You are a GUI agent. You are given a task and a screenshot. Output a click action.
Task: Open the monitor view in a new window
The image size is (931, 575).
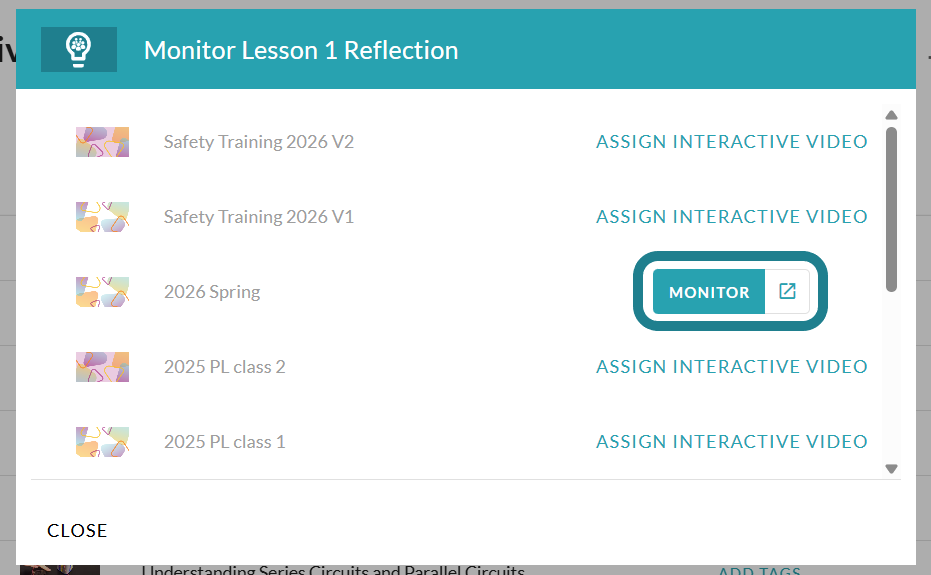tap(787, 291)
